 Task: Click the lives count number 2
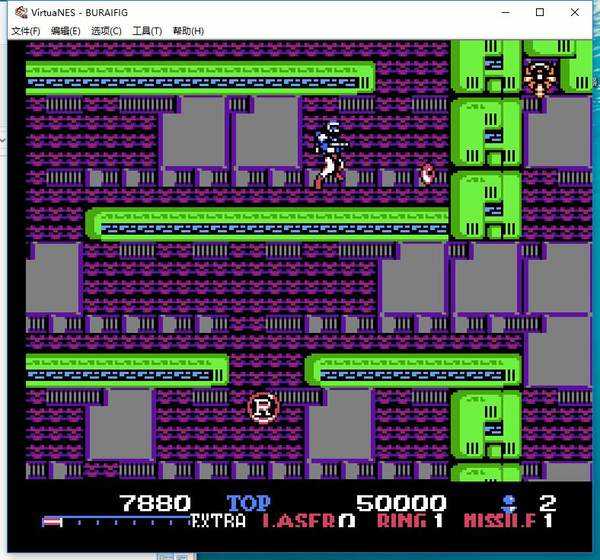point(548,503)
